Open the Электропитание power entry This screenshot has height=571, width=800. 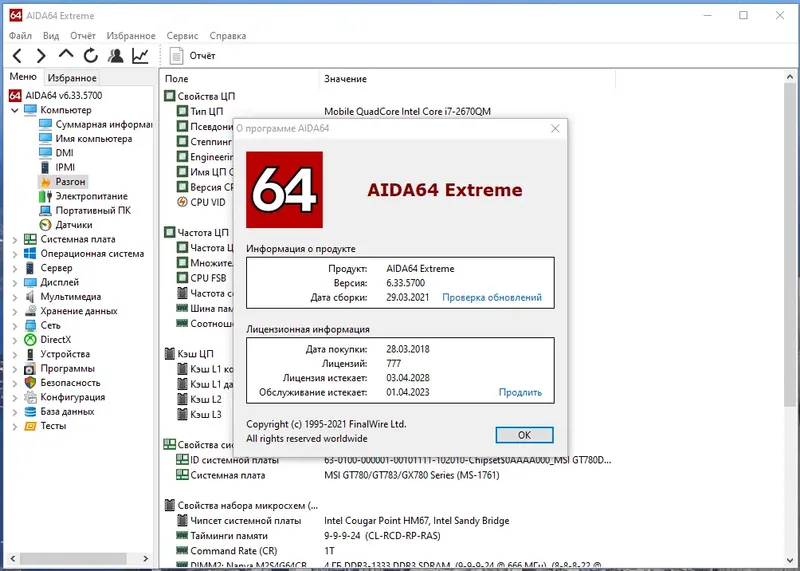pyautogui.click(x=84, y=196)
